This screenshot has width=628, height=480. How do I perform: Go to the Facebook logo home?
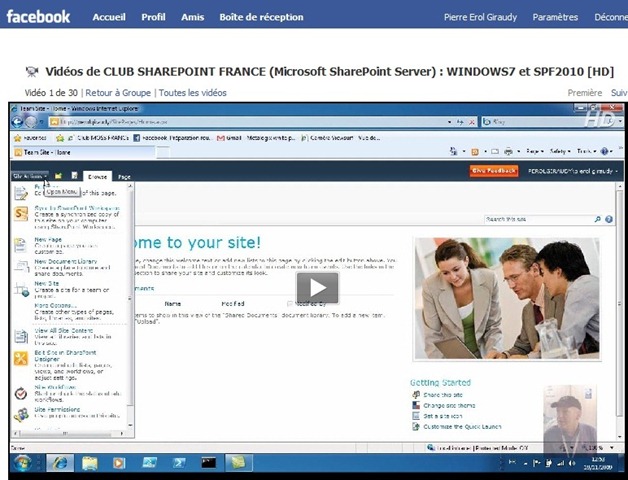point(38,17)
